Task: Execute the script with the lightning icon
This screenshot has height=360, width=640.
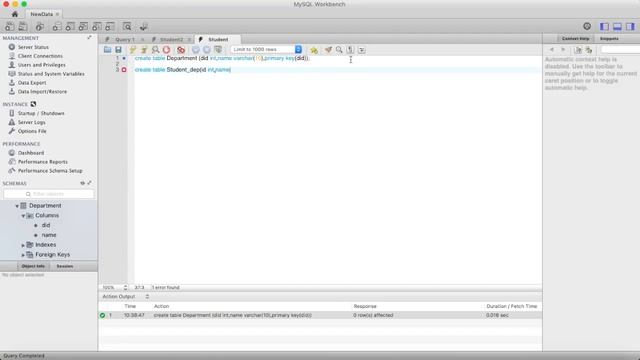Action: (x=133, y=50)
